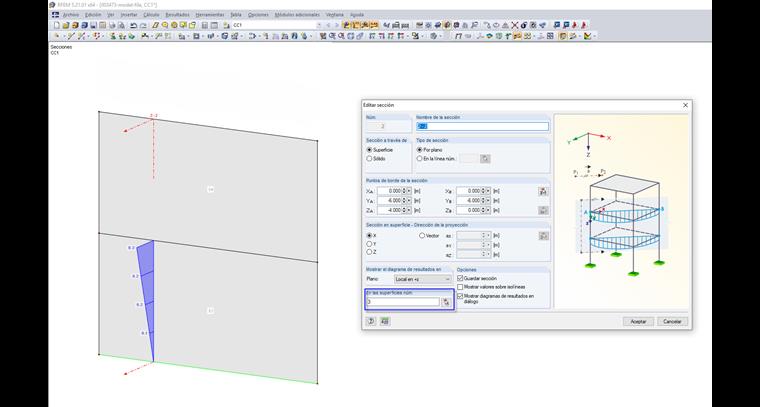Open XA coordinate dropdown arrow
This screenshot has height=407, width=760.
click(410, 191)
